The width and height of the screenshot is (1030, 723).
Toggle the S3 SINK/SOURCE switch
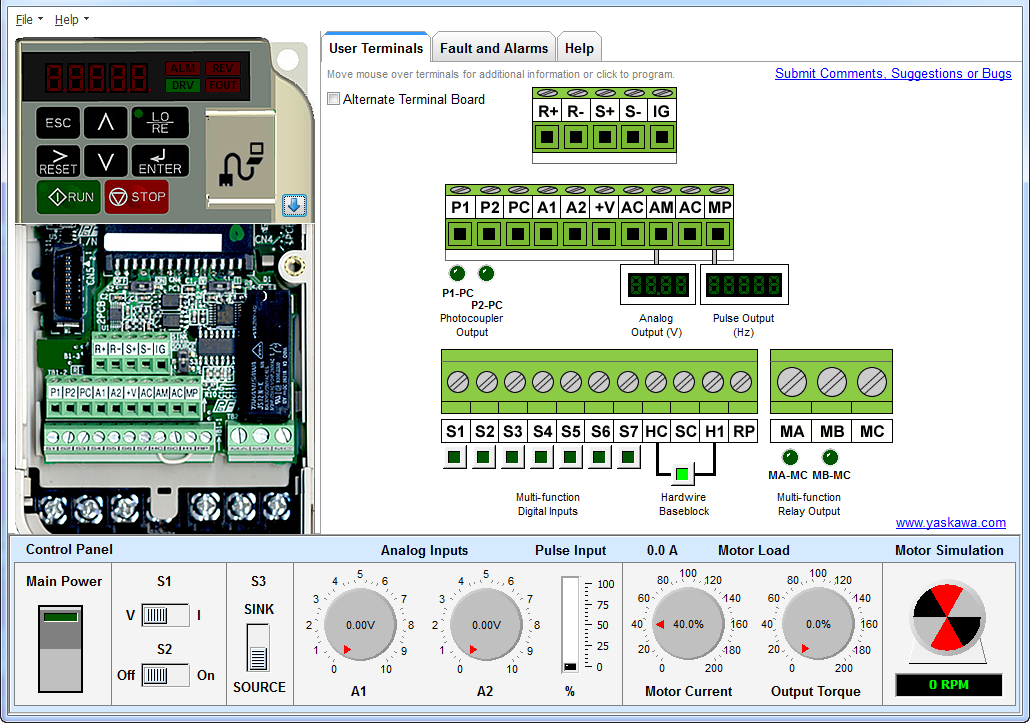coord(258,648)
